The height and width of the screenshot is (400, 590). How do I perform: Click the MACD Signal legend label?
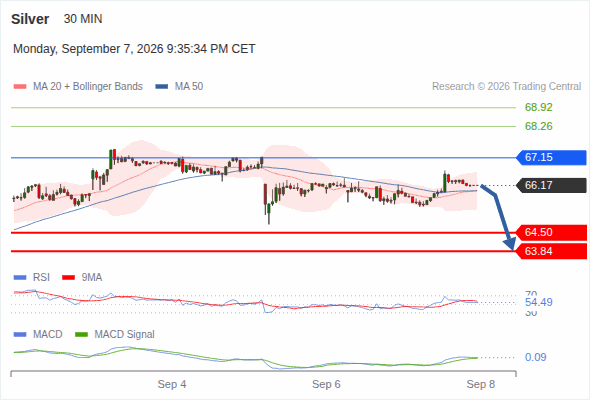125,335
